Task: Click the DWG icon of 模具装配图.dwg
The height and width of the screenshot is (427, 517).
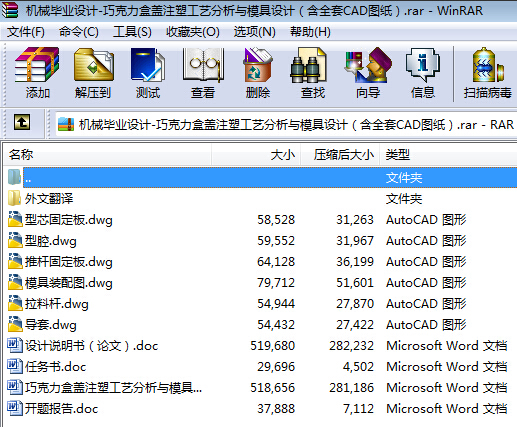Action: (15, 282)
